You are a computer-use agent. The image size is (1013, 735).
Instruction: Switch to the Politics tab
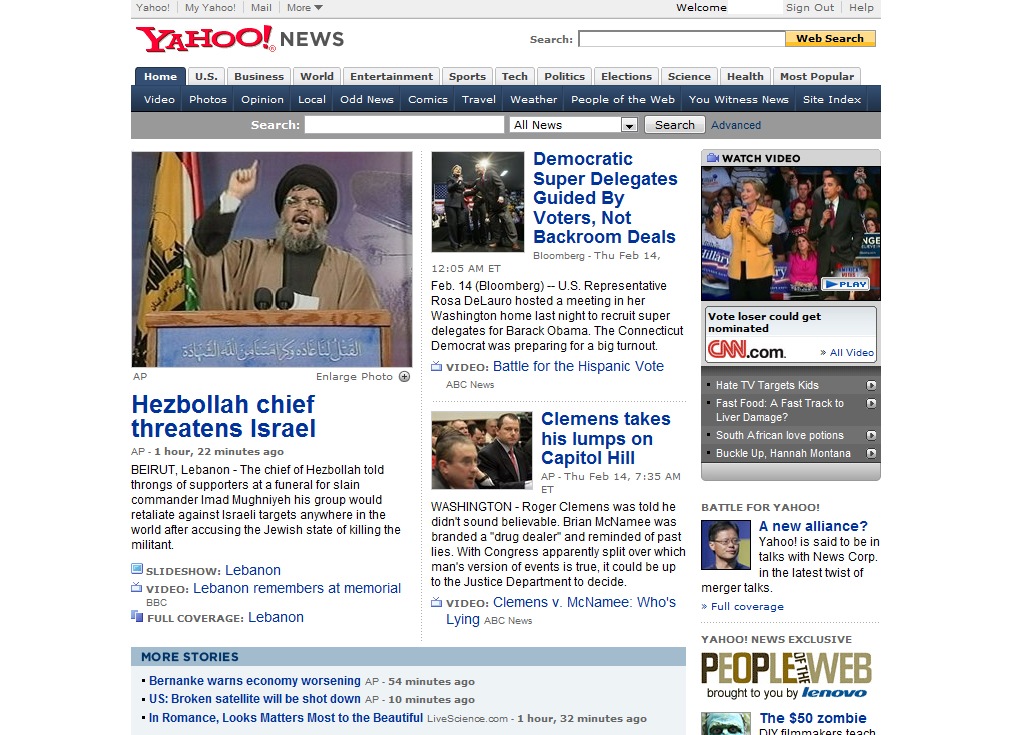click(x=564, y=76)
